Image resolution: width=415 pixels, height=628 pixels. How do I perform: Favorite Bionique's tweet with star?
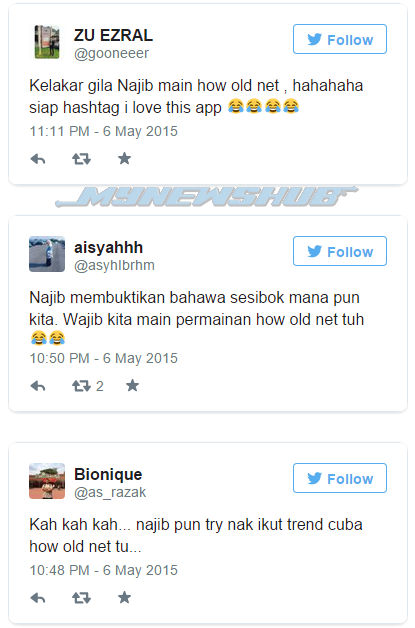[x=125, y=598]
